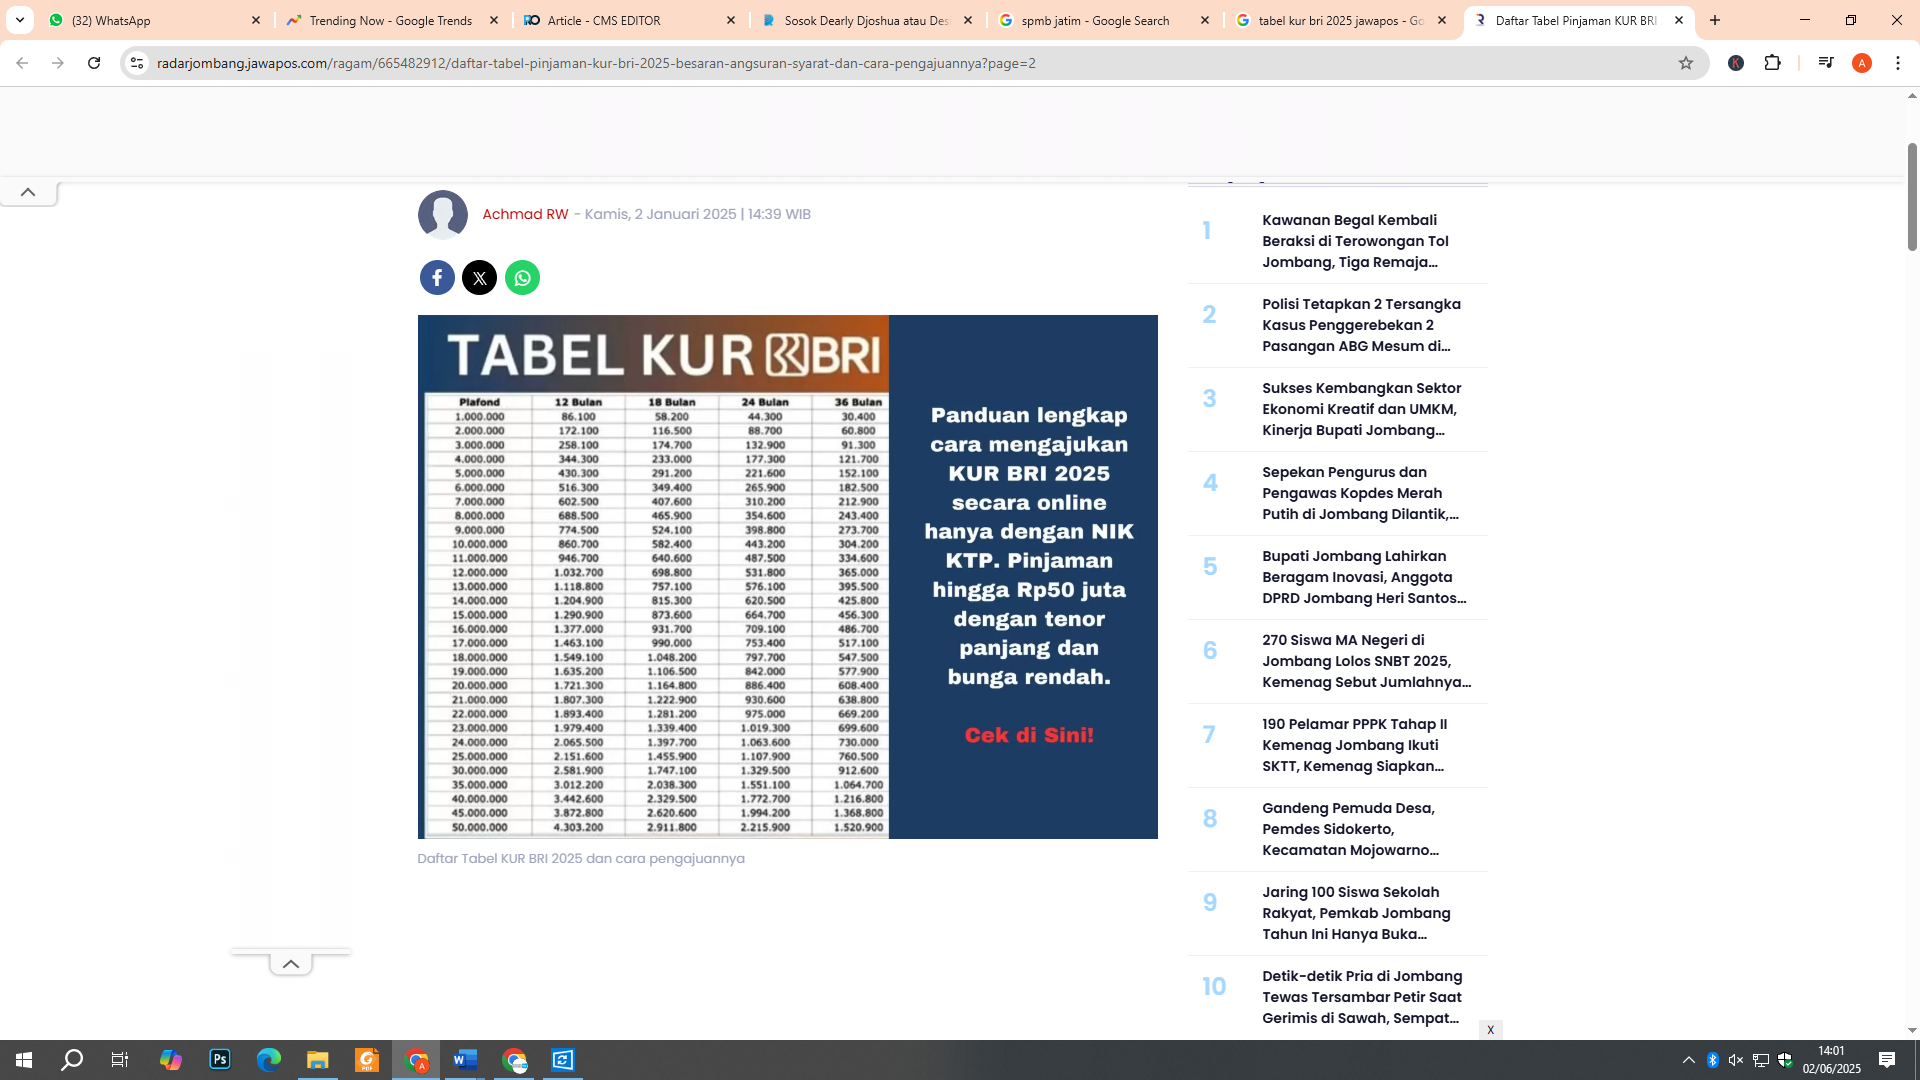Image resolution: width=1920 pixels, height=1080 pixels.
Task: Click caption Daftar Tabel KUR BRI 2025
Action: 581,858
